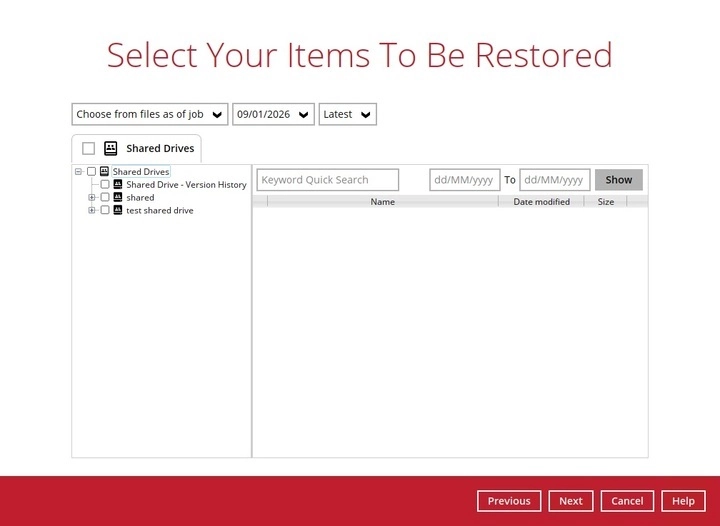The width and height of the screenshot is (720, 526).
Task: Click the Keyword Quick Search field
Action: [x=327, y=179]
